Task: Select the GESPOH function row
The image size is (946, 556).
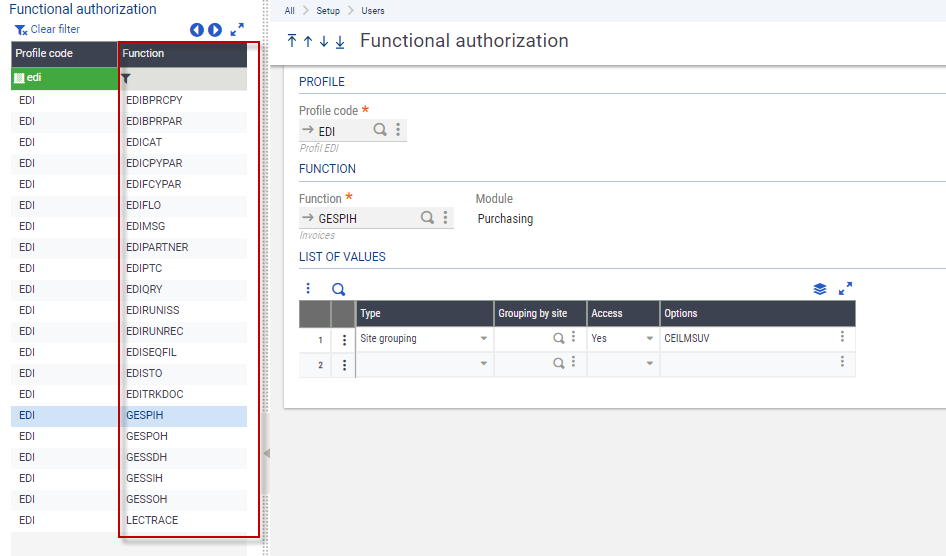Action: [x=147, y=436]
